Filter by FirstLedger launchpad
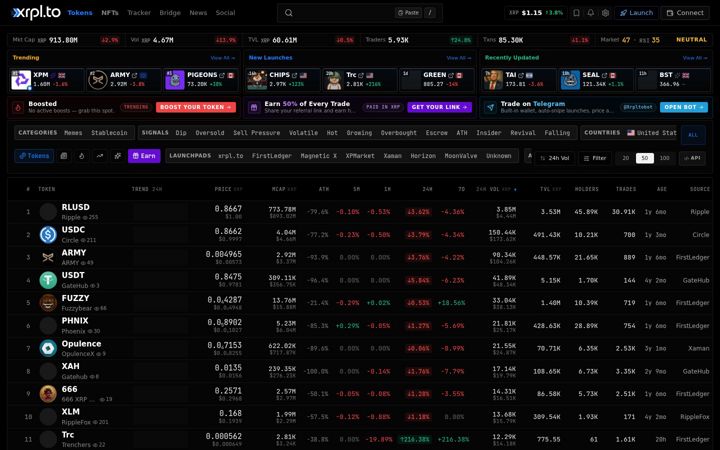The width and height of the screenshot is (720, 450). click(271, 156)
